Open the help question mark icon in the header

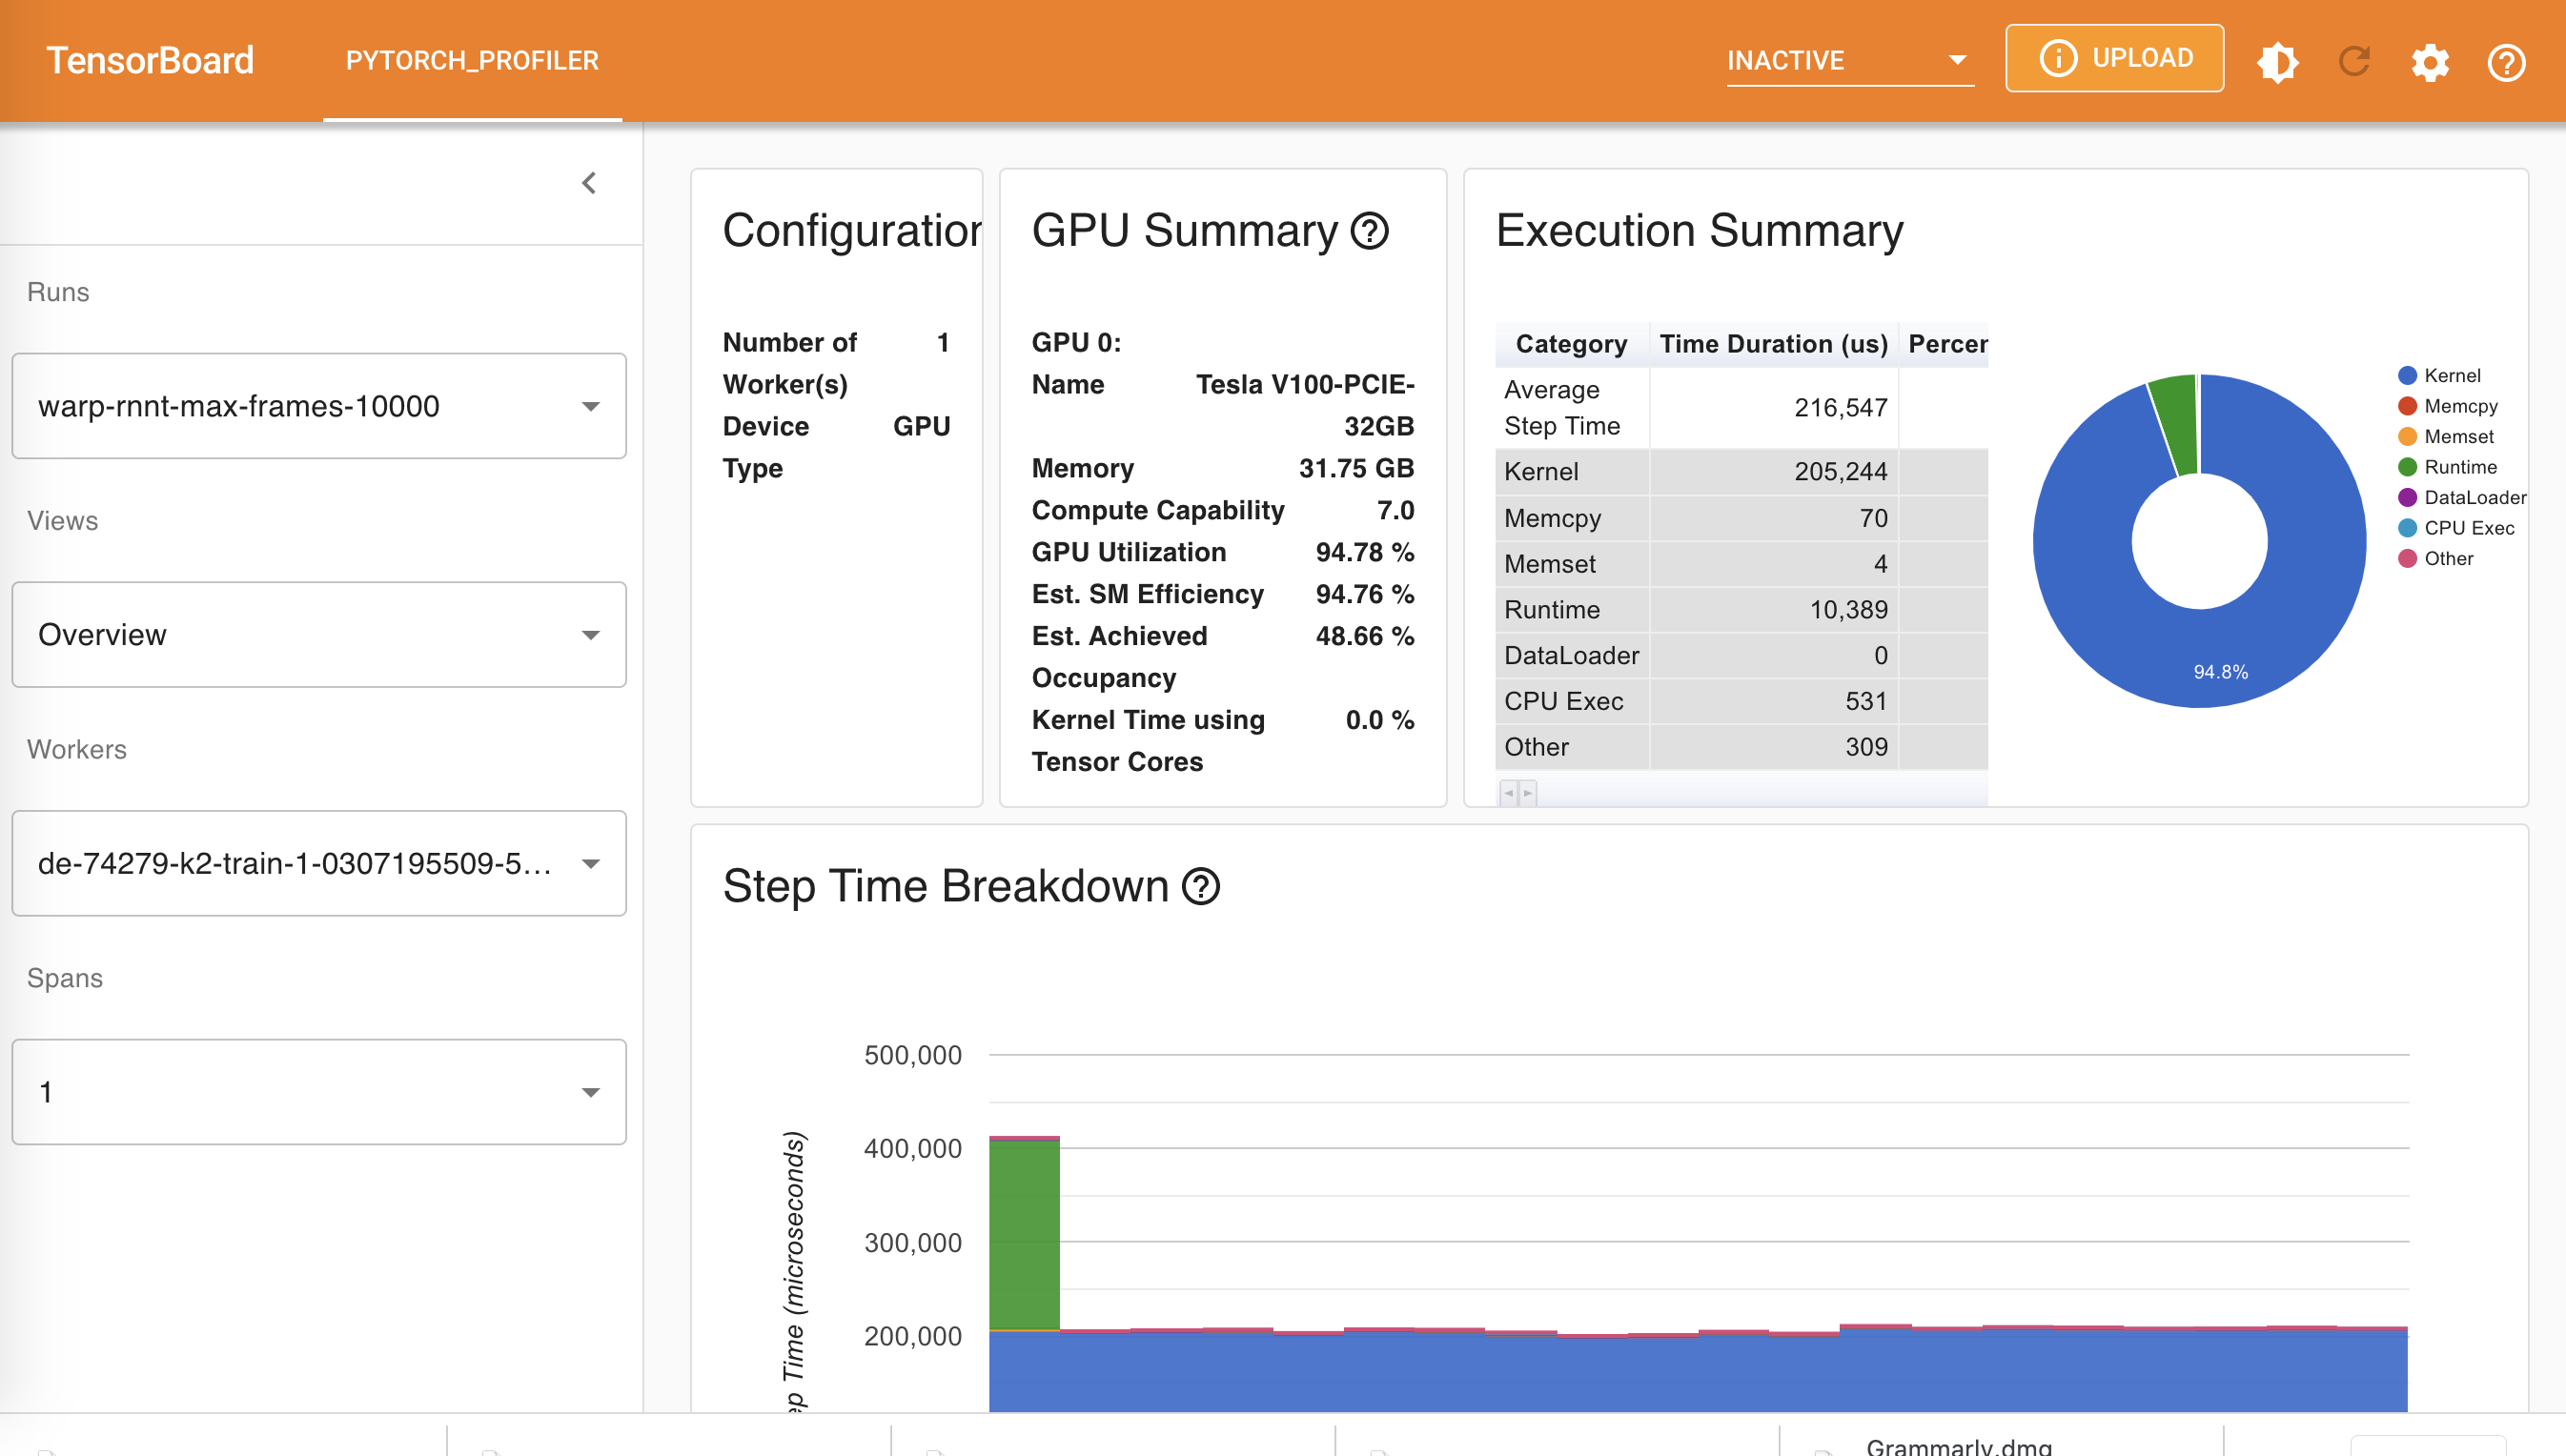point(2506,62)
